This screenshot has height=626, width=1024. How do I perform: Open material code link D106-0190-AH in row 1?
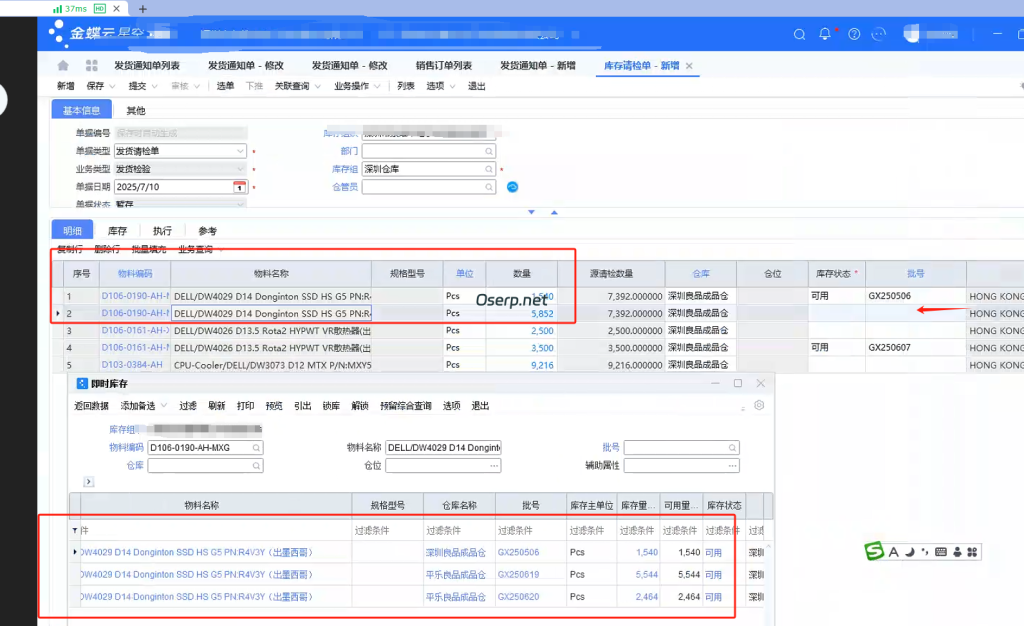134,295
